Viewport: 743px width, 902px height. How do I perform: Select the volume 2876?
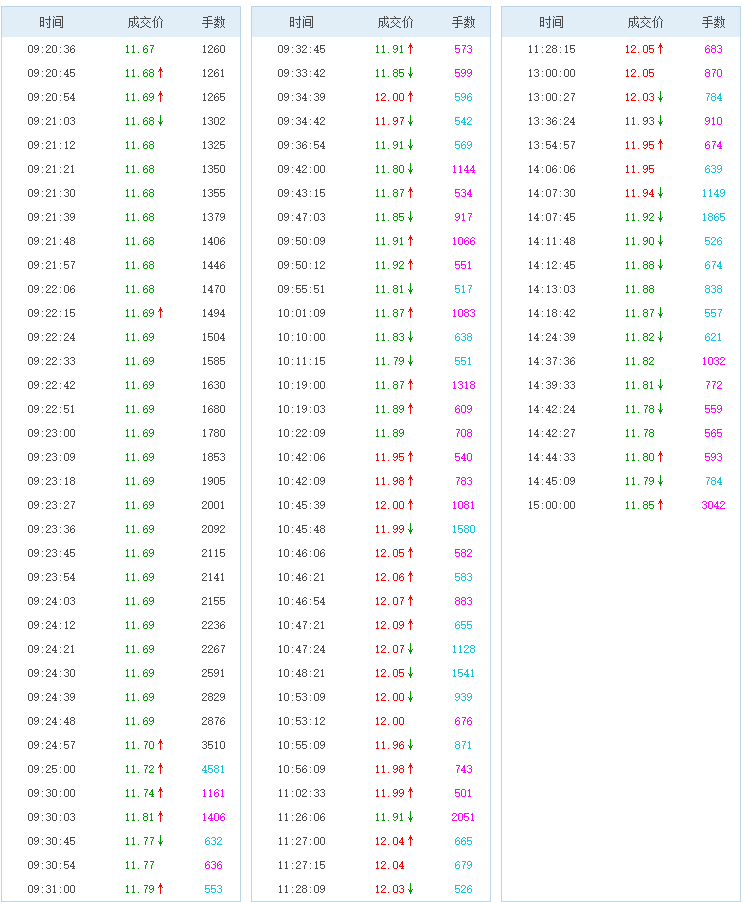tap(213, 721)
